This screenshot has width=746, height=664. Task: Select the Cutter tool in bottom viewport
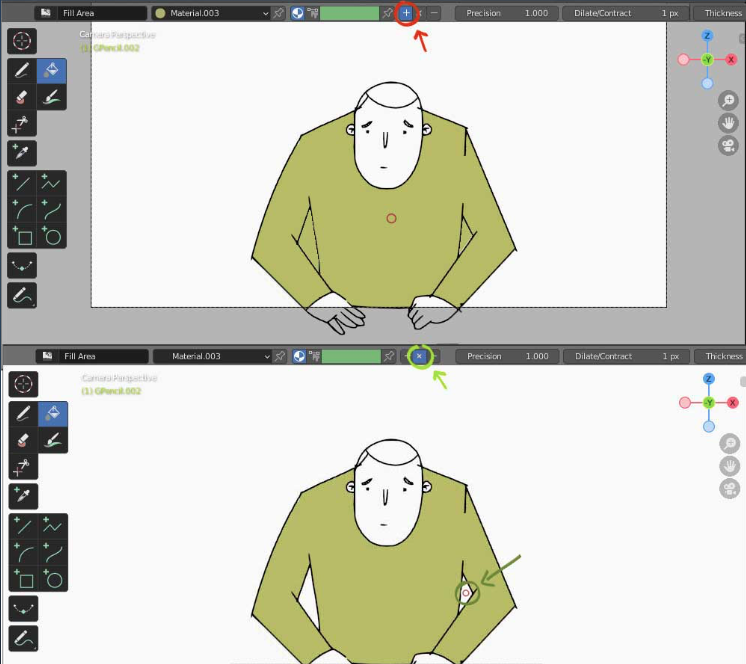[x=23, y=467]
